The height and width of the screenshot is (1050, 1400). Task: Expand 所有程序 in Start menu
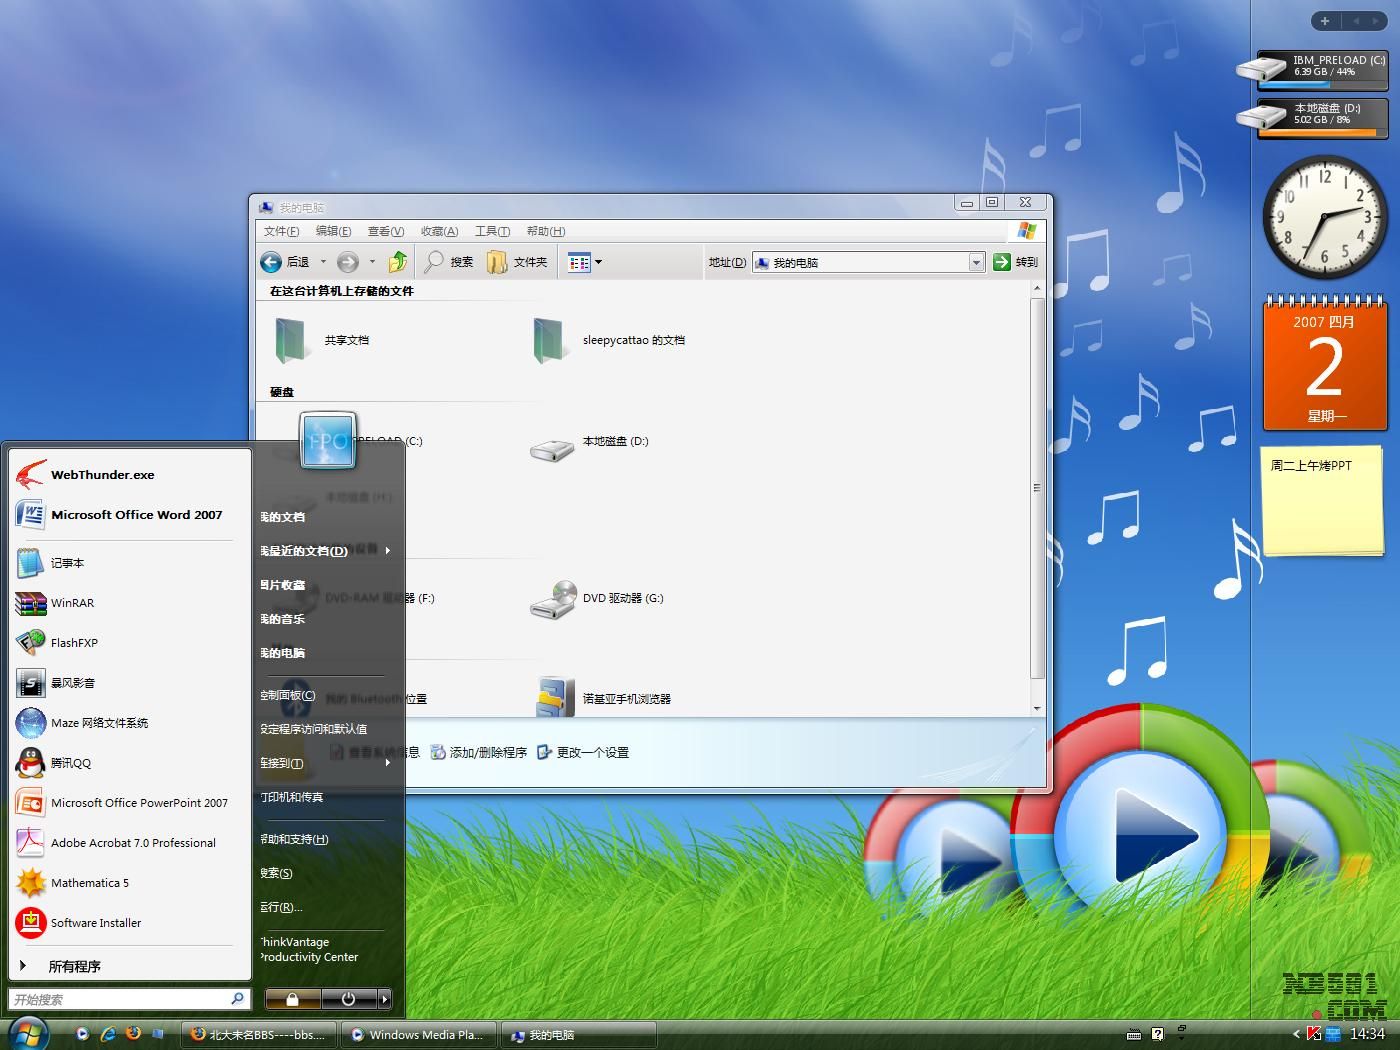coord(74,966)
